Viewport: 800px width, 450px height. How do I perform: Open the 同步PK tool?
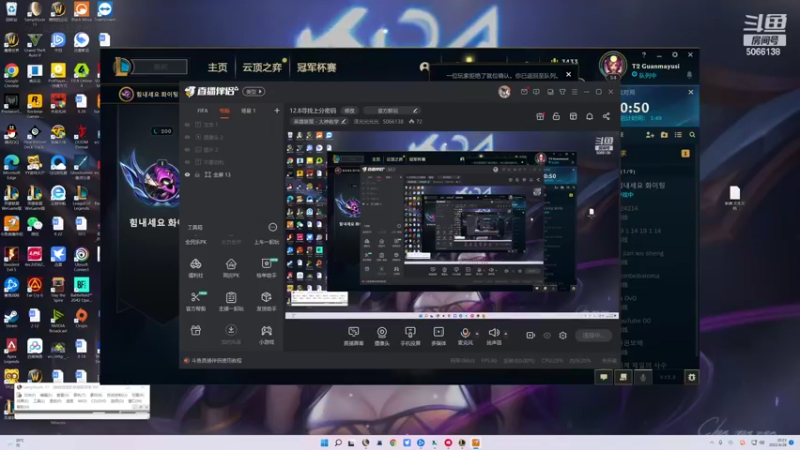tap(231, 267)
